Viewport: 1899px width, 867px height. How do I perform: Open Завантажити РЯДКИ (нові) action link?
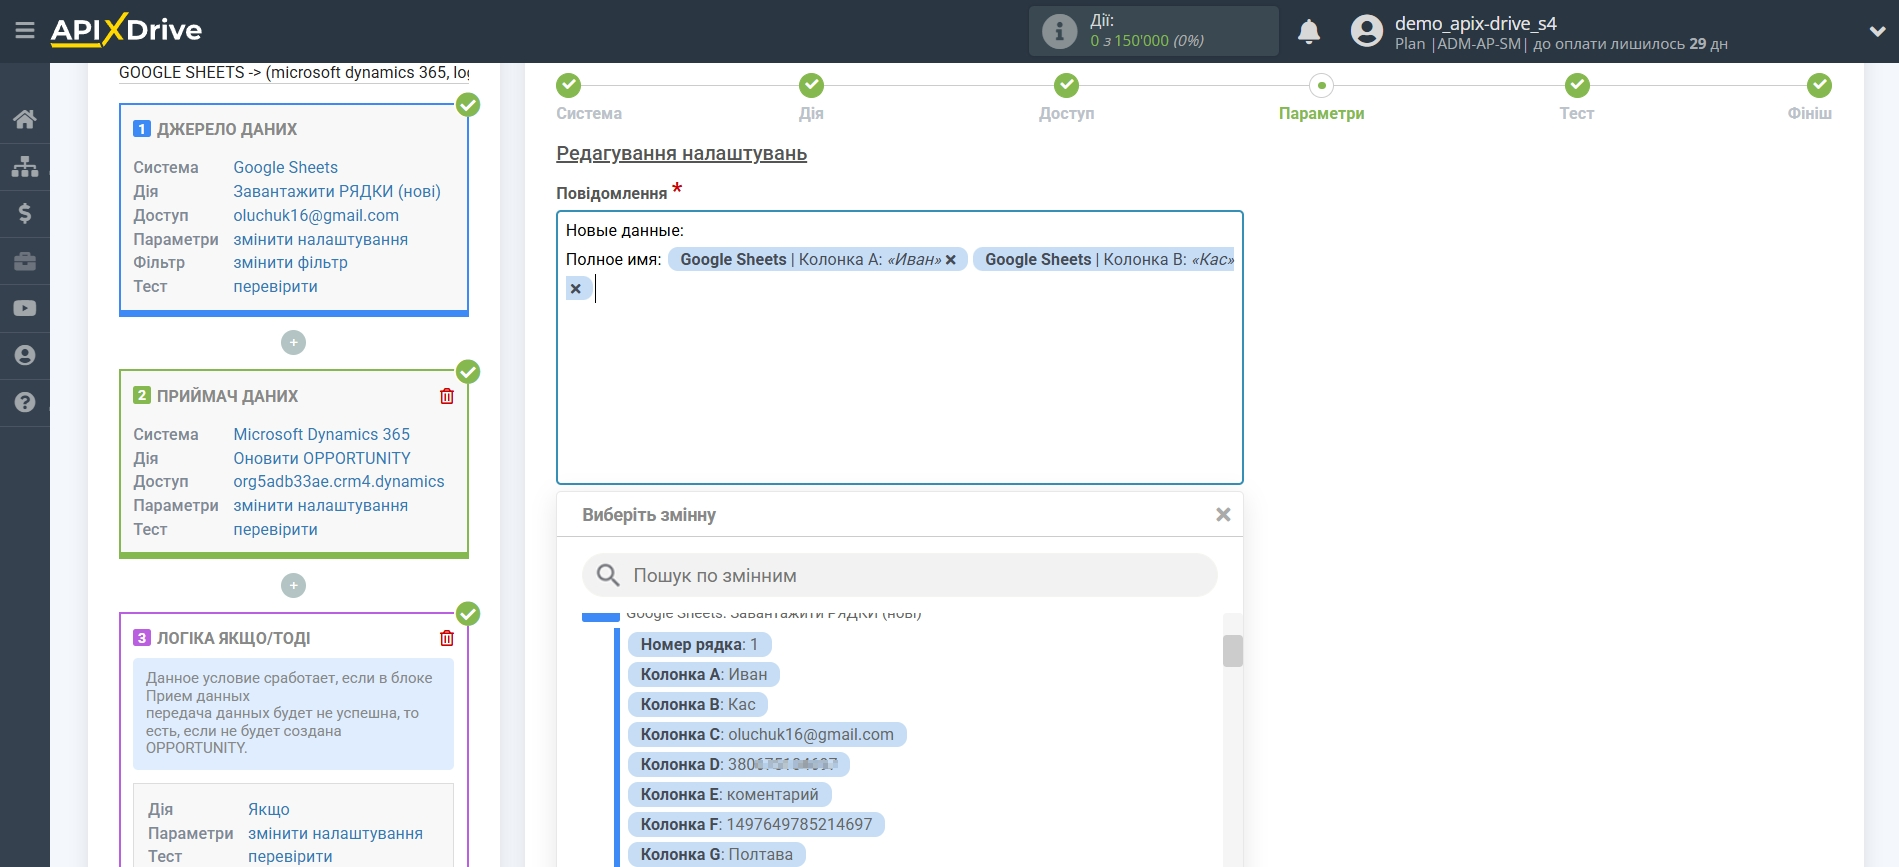click(x=337, y=191)
